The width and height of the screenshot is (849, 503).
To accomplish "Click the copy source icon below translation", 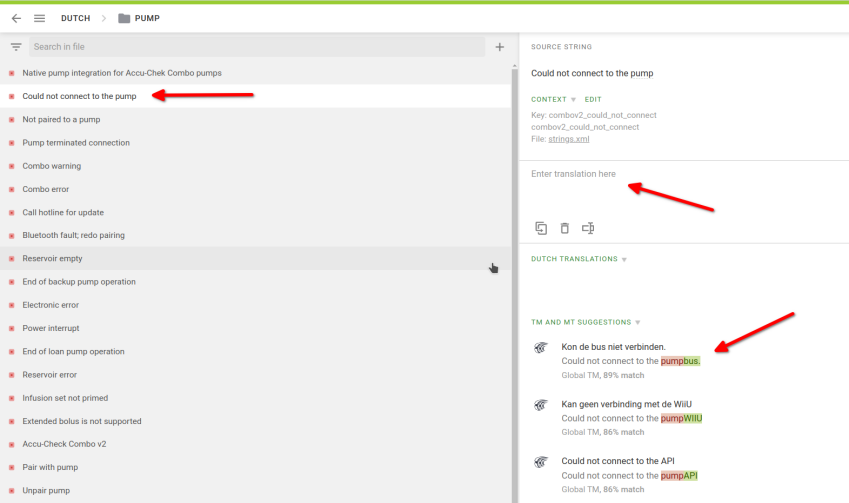I will click(x=541, y=228).
